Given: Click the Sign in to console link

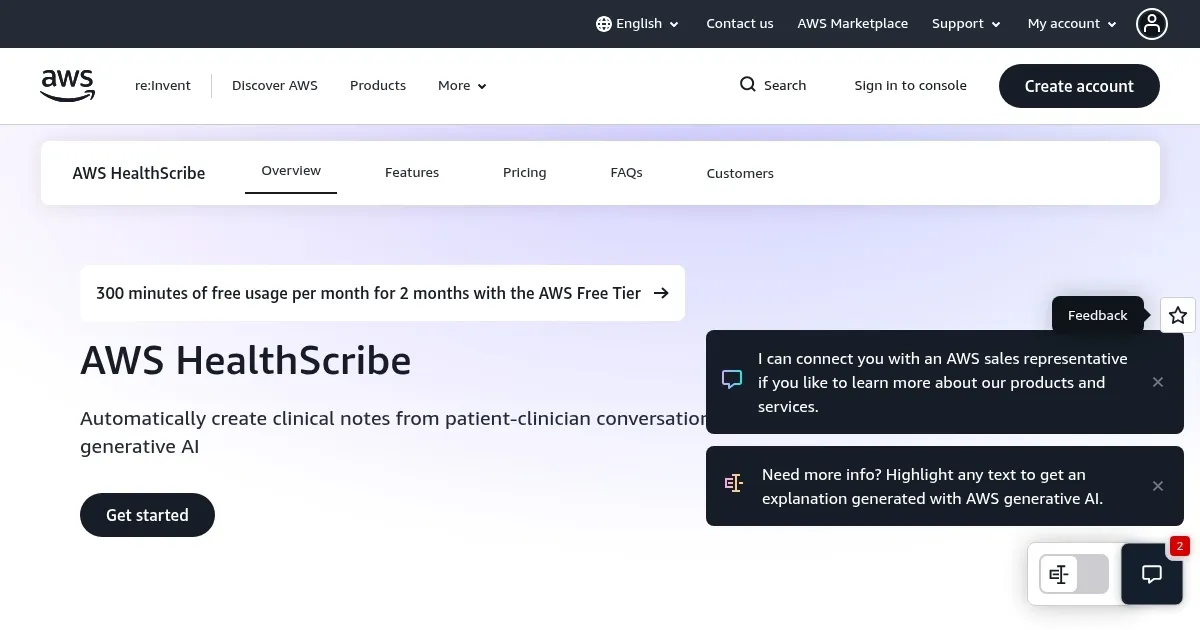Looking at the screenshot, I should pyautogui.click(x=910, y=85).
